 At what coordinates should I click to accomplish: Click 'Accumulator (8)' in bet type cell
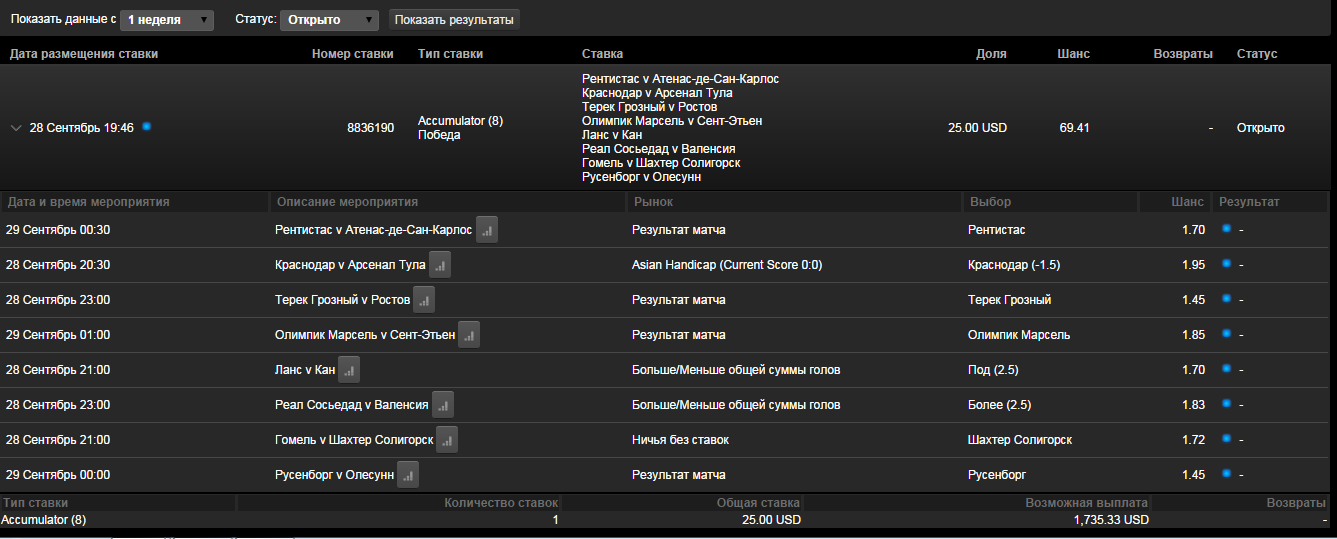tap(460, 121)
